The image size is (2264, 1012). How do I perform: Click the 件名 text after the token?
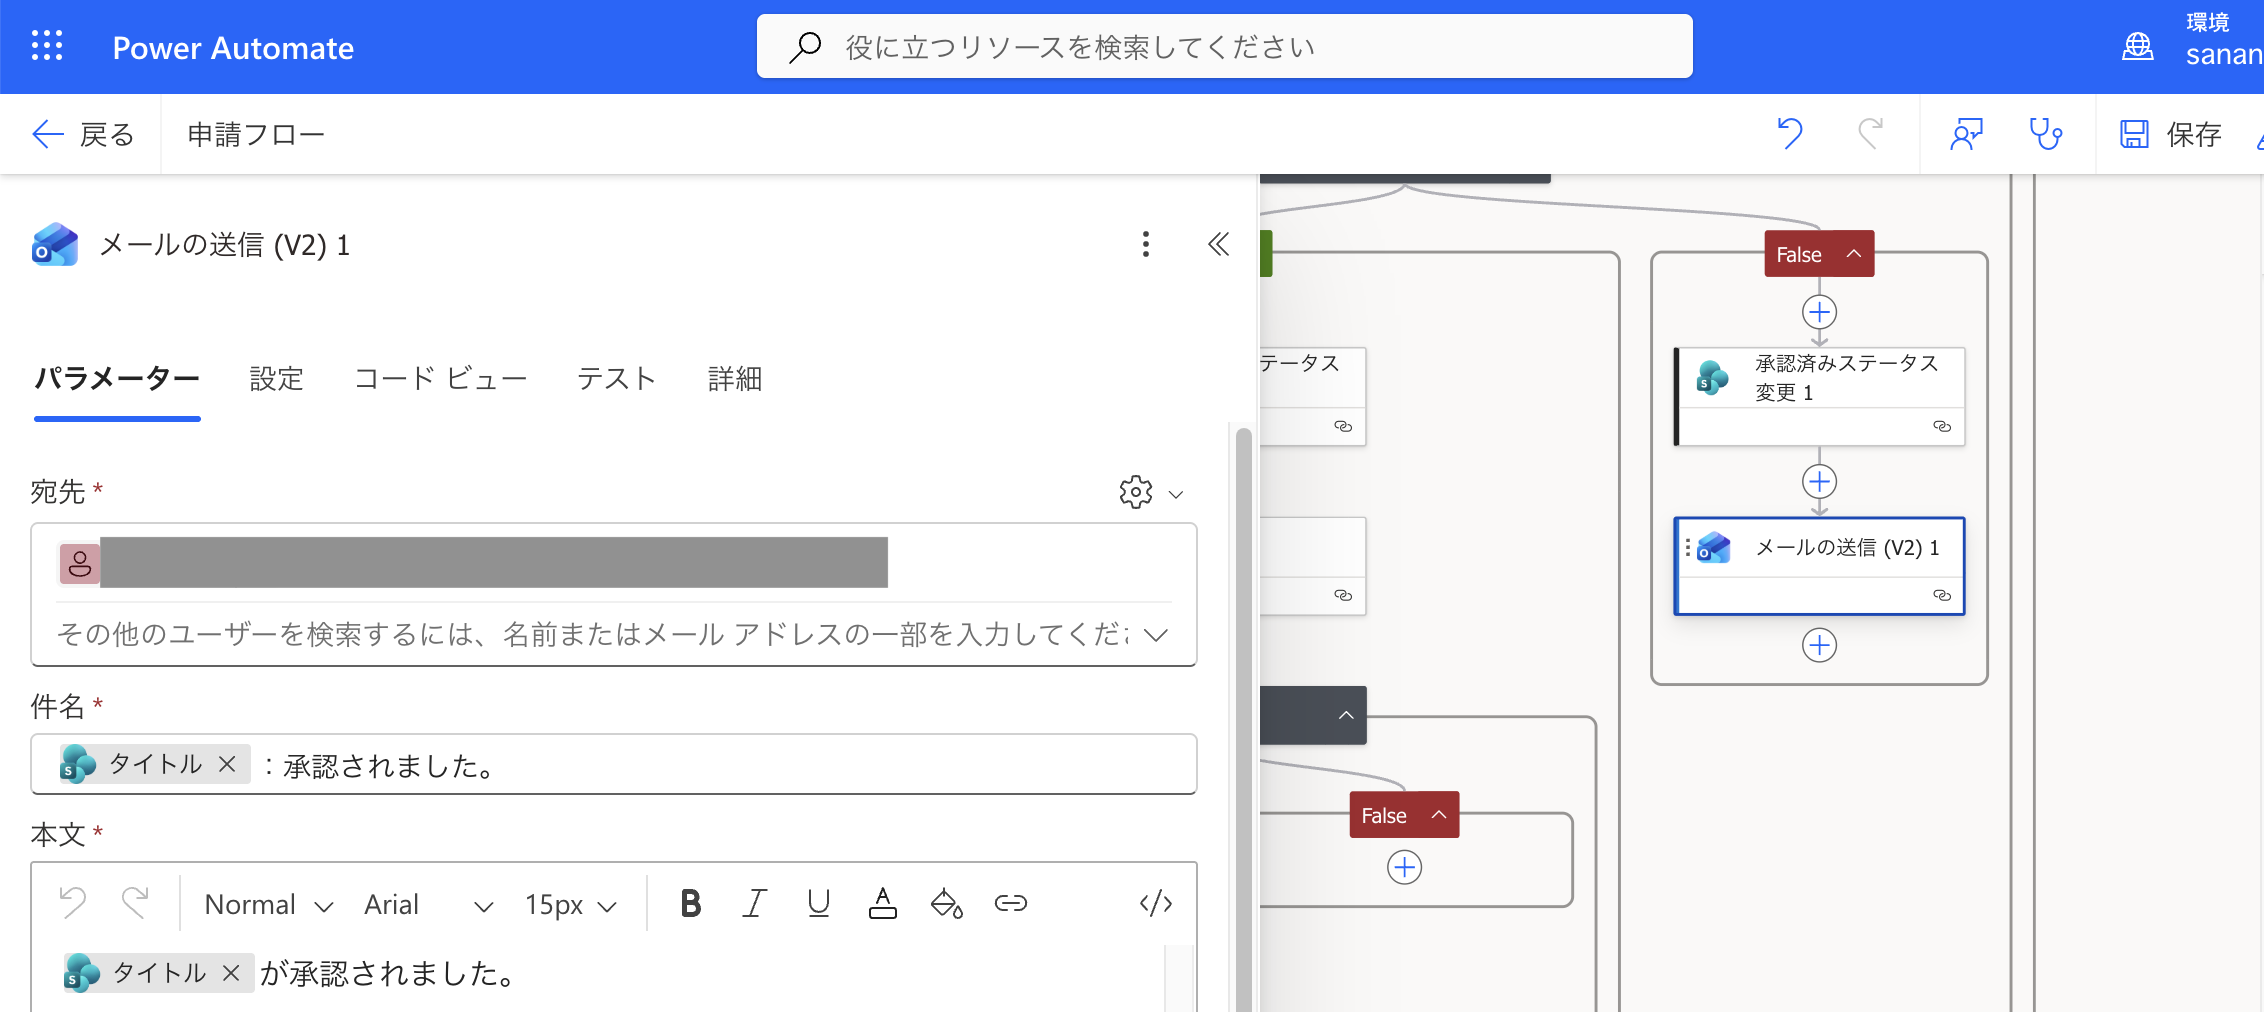(380, 766)
